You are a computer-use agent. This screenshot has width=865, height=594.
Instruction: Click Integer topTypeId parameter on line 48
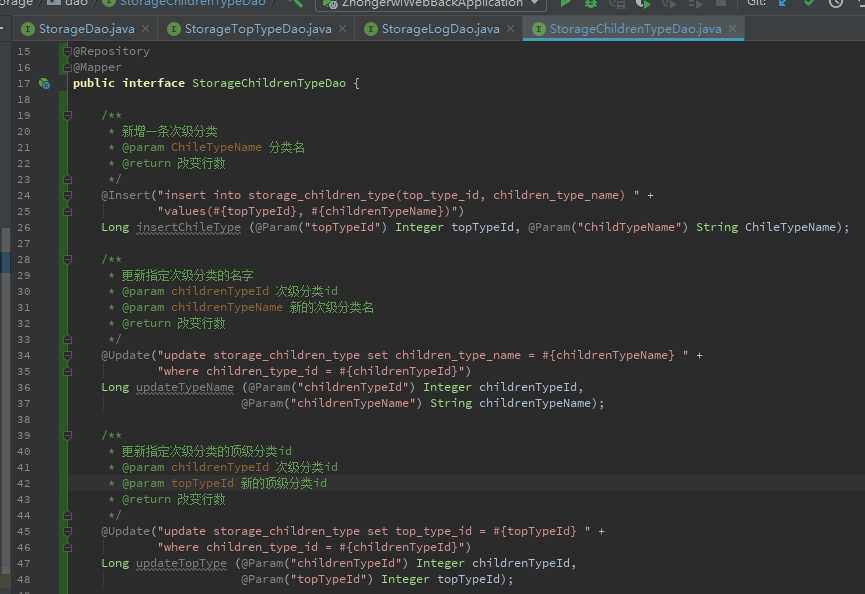(440, 579)
